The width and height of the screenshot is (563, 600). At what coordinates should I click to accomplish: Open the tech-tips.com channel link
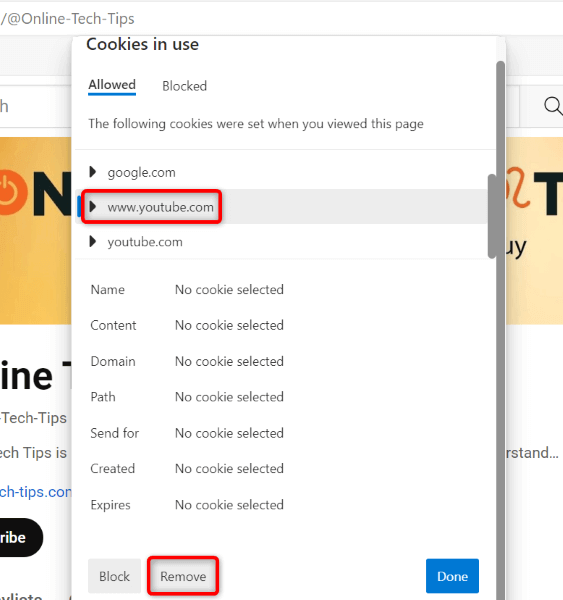(36, 492)
